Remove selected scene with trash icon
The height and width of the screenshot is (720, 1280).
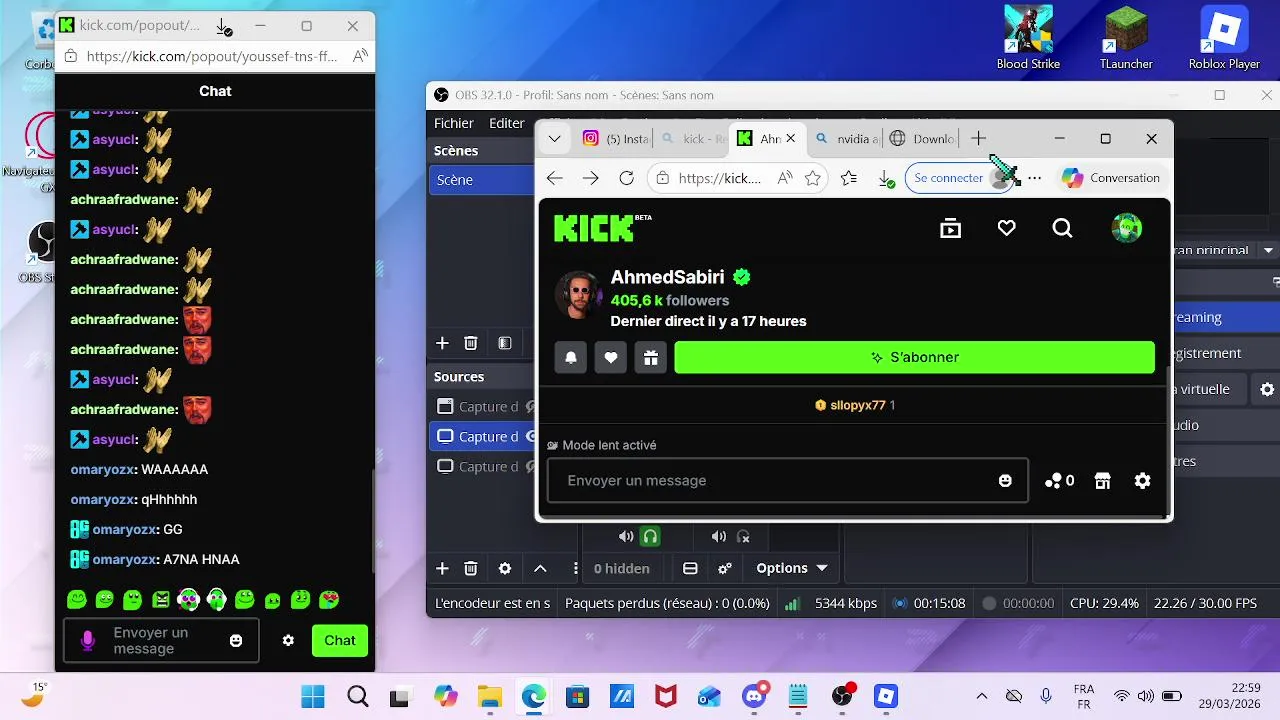[x=471, y=343]
